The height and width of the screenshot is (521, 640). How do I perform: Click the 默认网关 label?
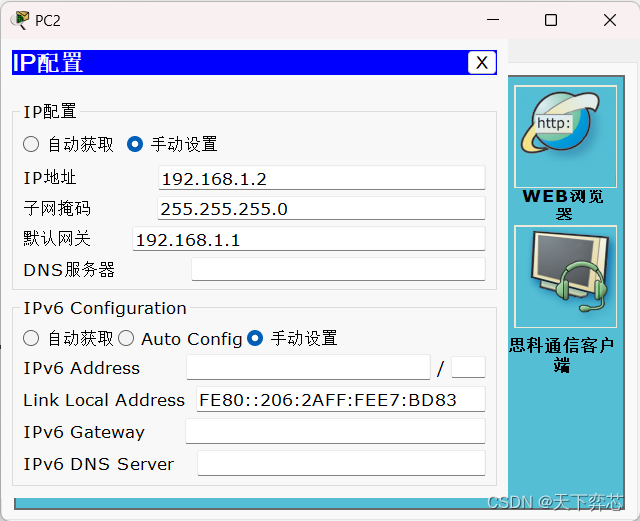57,239
